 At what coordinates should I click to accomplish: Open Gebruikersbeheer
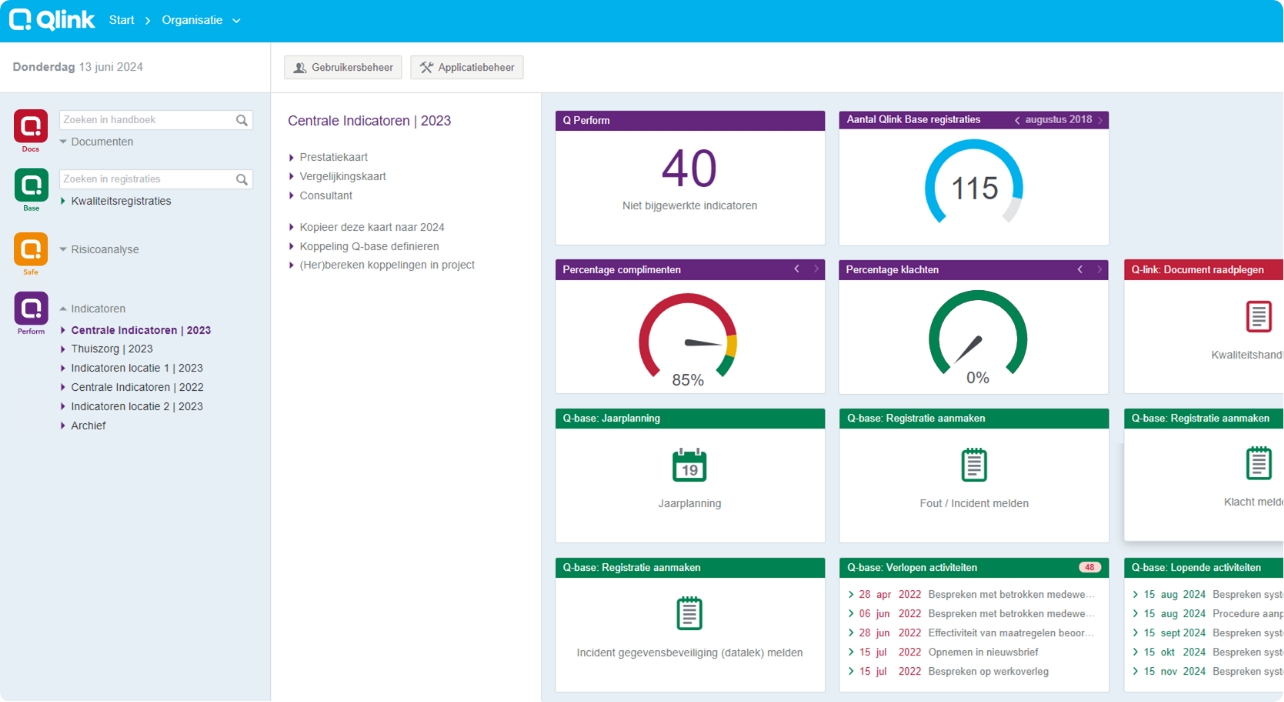pos(343,67)
